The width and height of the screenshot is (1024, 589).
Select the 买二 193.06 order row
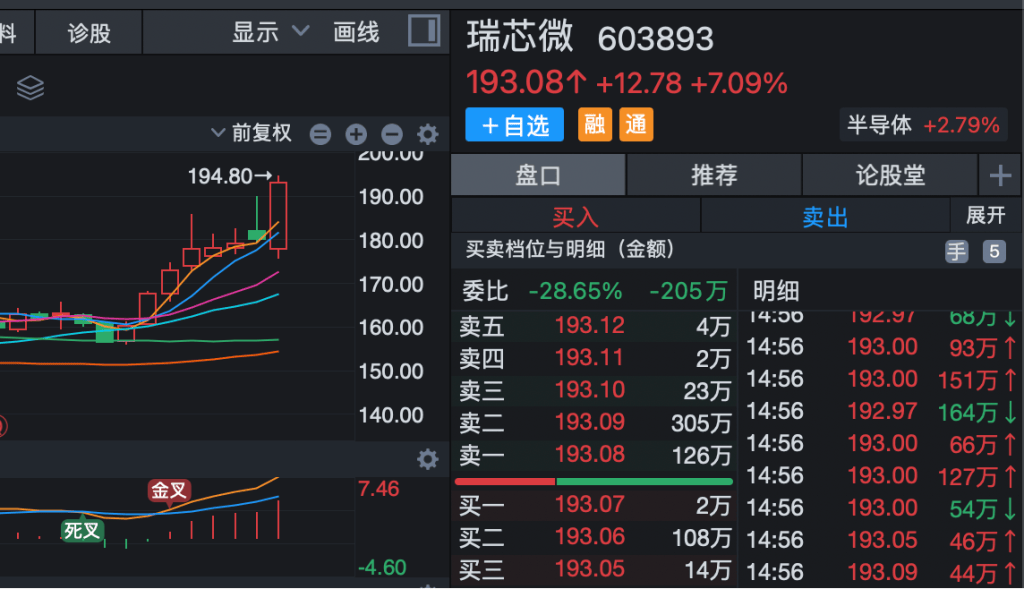point(594,537)
